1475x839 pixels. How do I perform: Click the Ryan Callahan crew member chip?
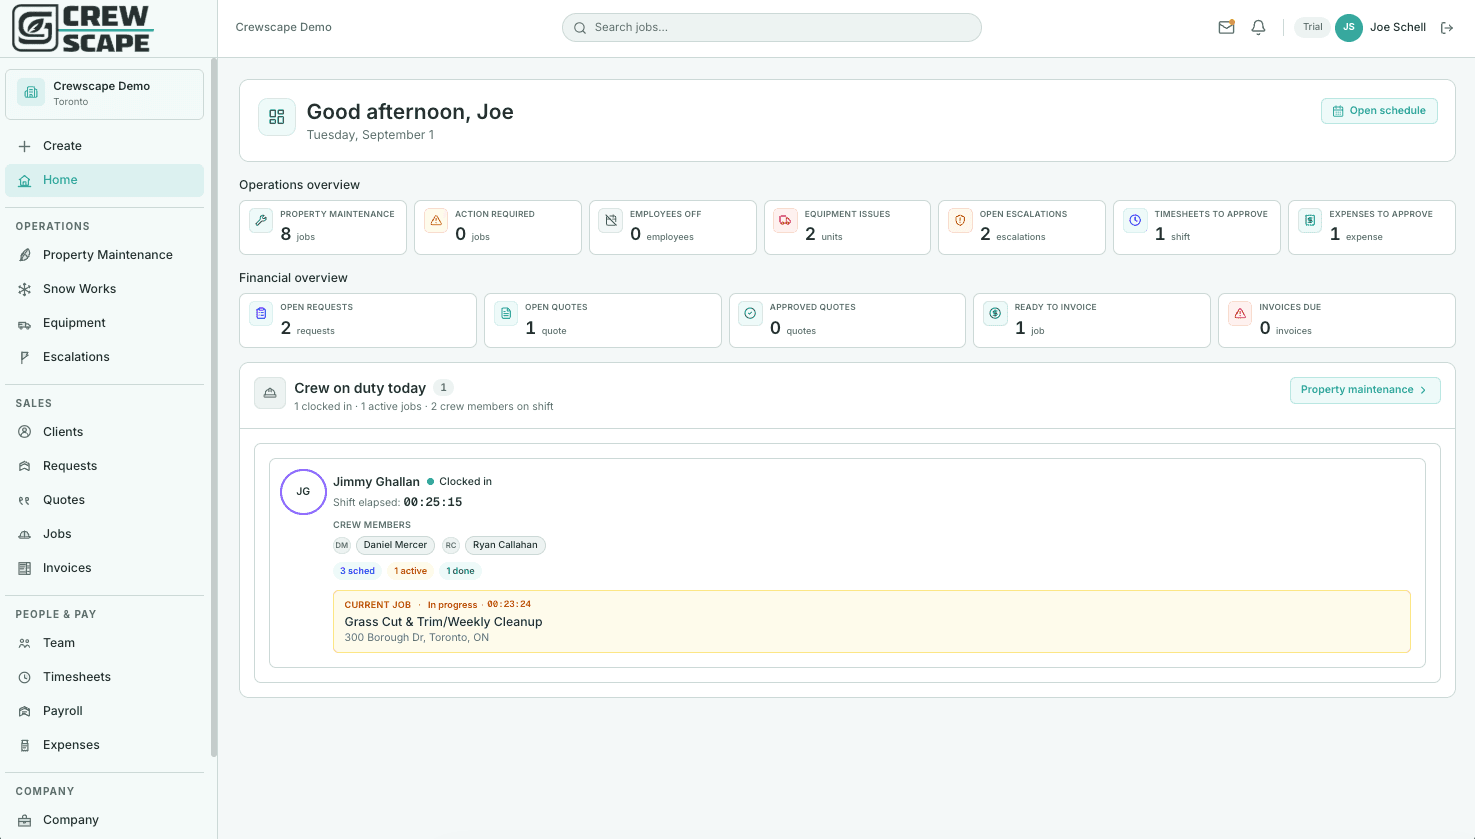[x=505, y=545]
